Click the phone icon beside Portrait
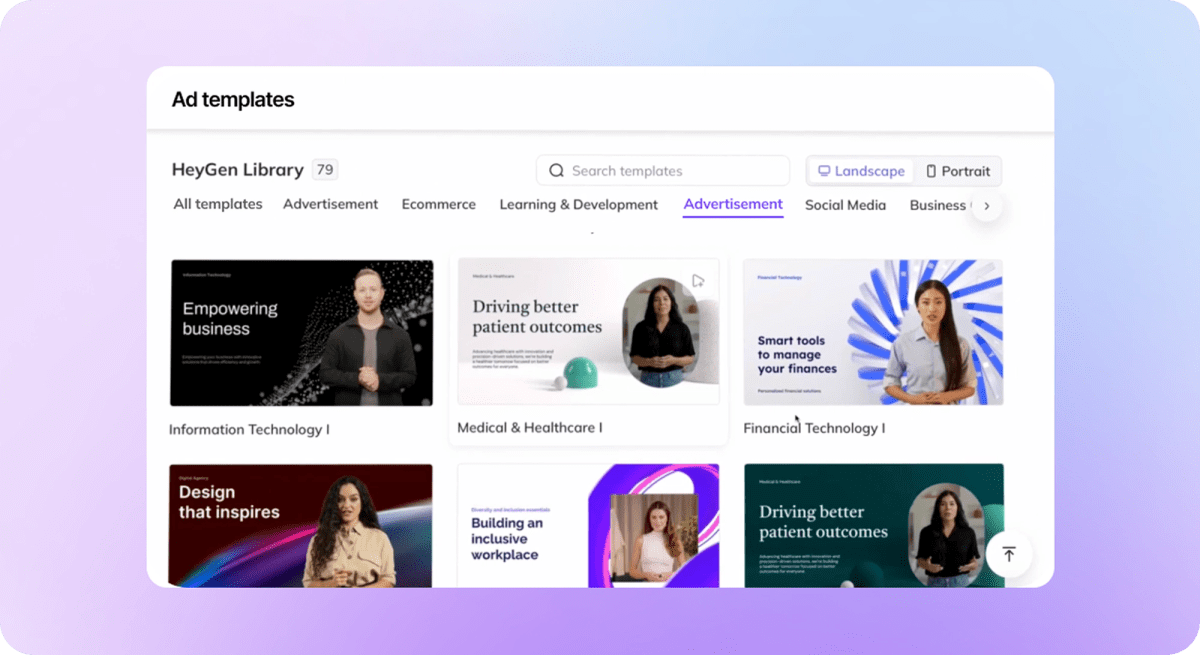The height and width of the screenshot is (655, 1200). coord(931,171)
